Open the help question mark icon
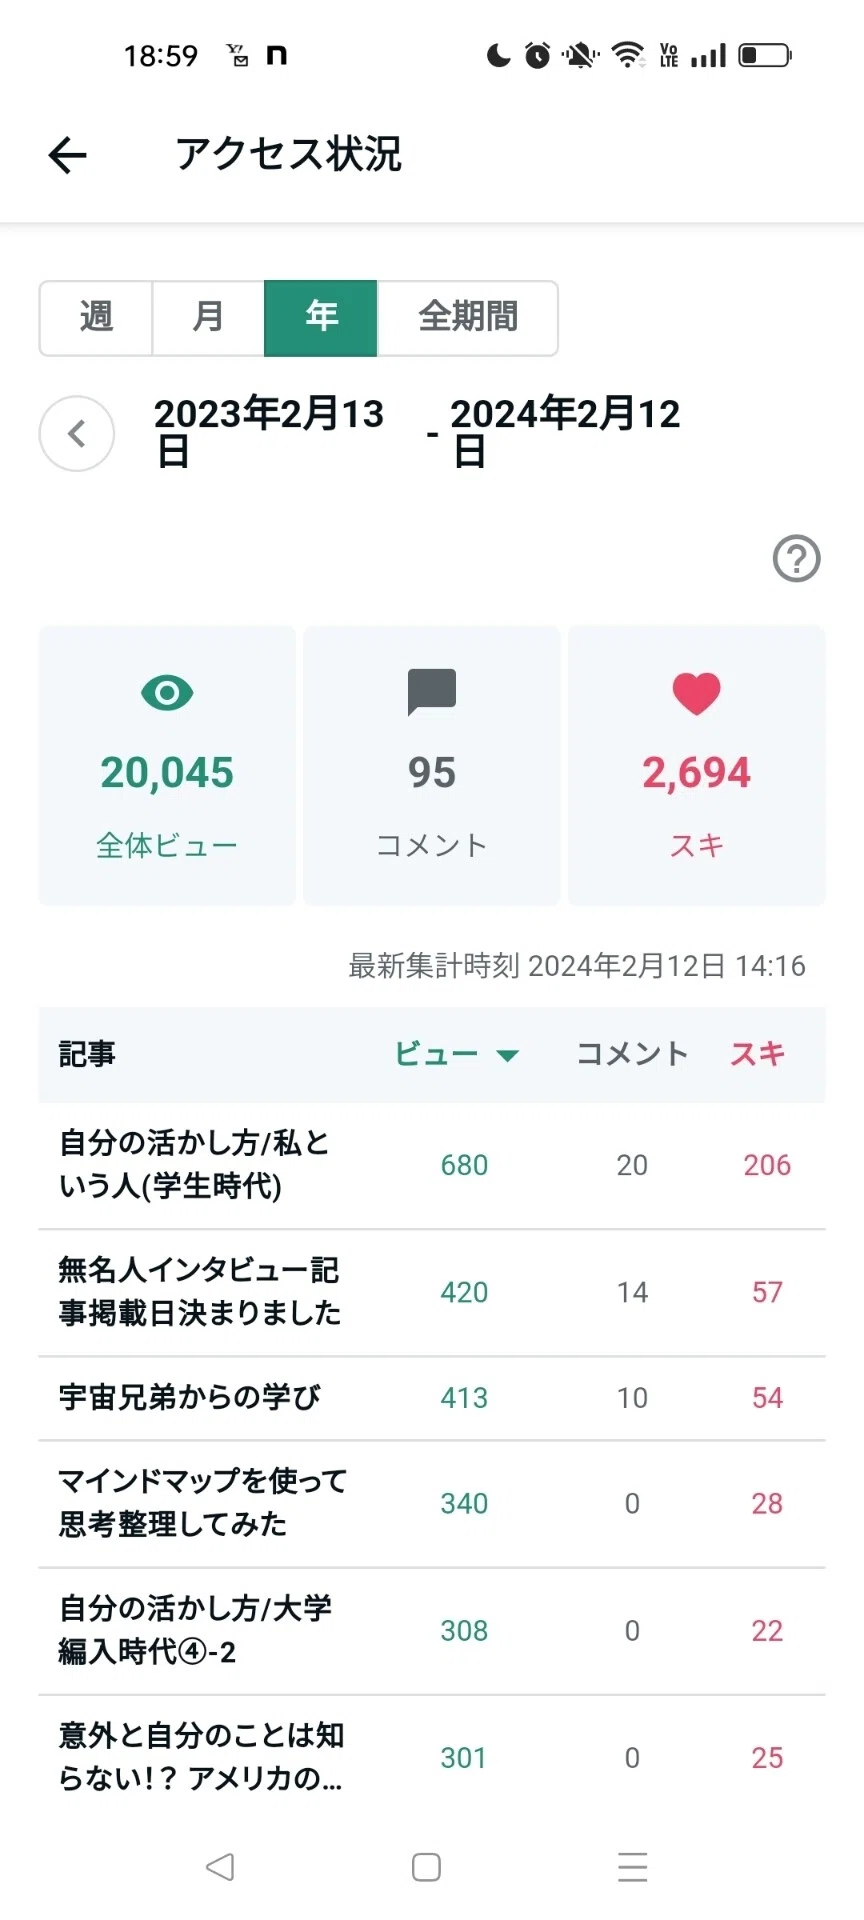This screenshot has height=1920, width=864. tap(797, 559)
